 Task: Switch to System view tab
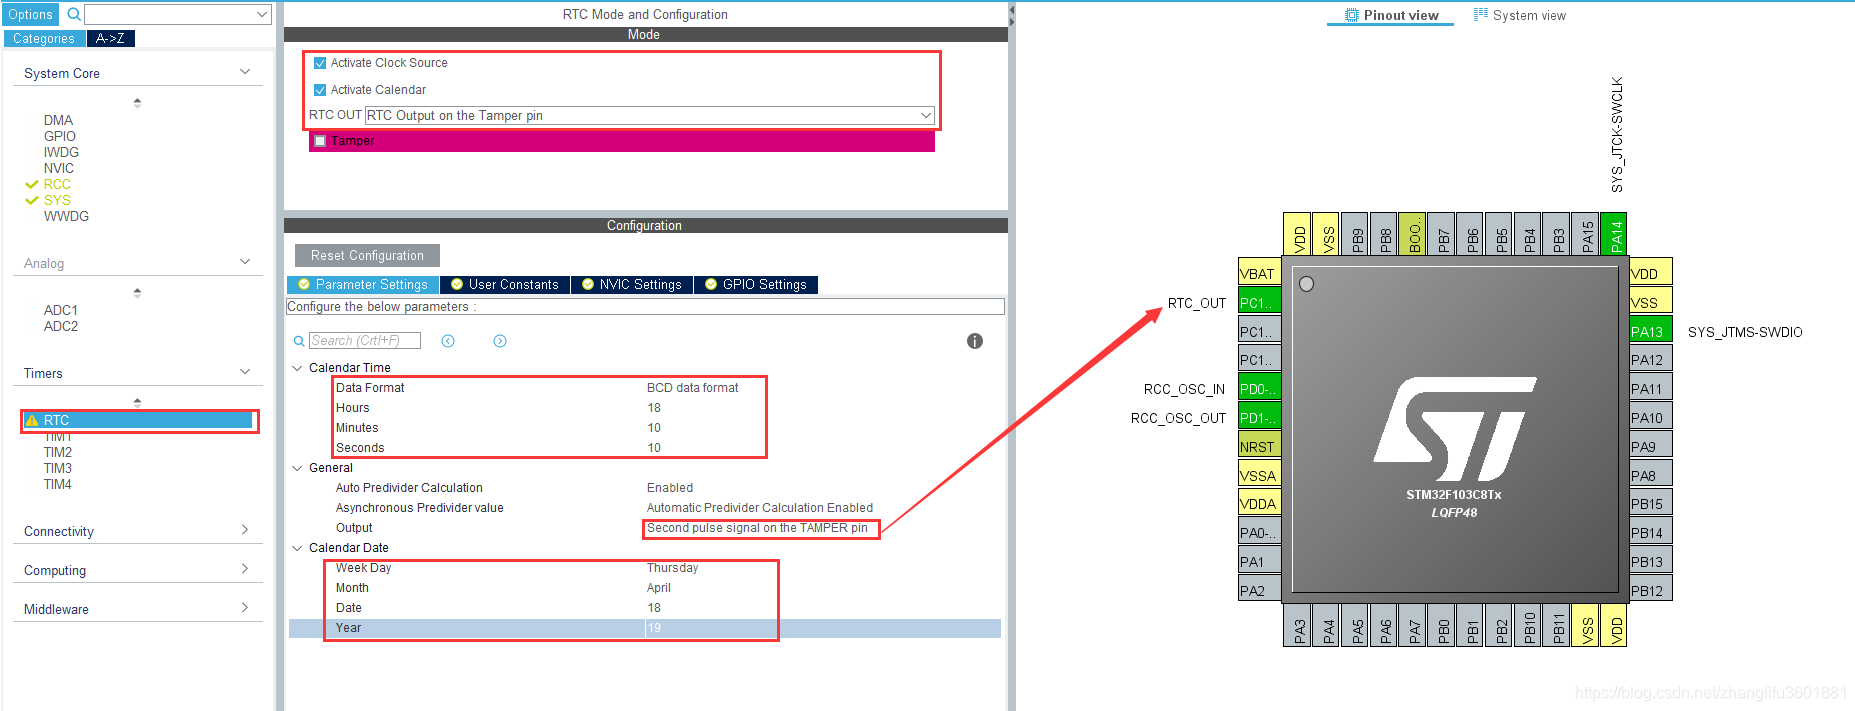click(1520, 15)
